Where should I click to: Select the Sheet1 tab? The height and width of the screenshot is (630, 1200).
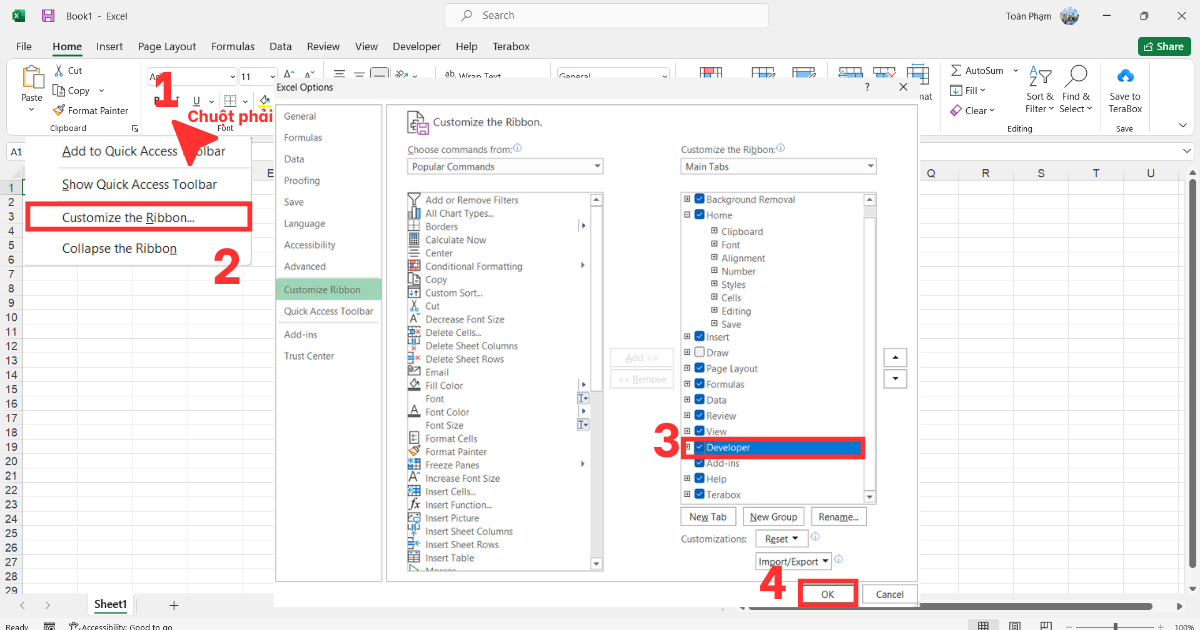pyautogui.click(x=110, y=604)
